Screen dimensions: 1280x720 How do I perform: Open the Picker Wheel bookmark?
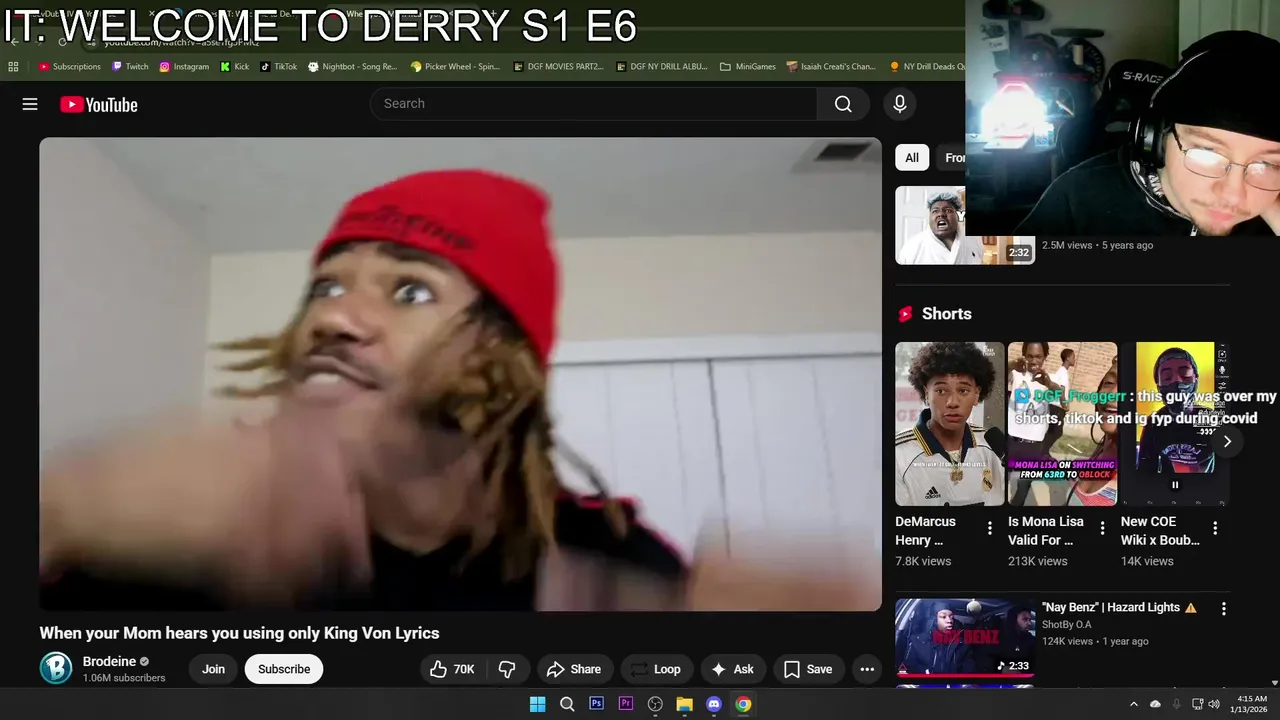click(x=455, y=67)
